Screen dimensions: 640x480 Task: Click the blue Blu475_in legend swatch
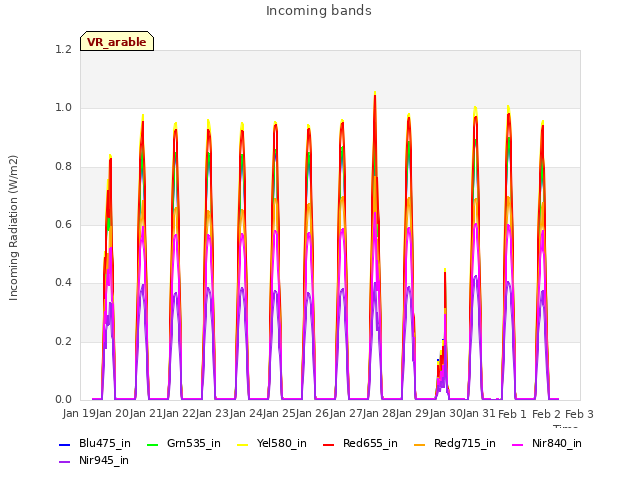pyautogui.click(x=64, y=444)
